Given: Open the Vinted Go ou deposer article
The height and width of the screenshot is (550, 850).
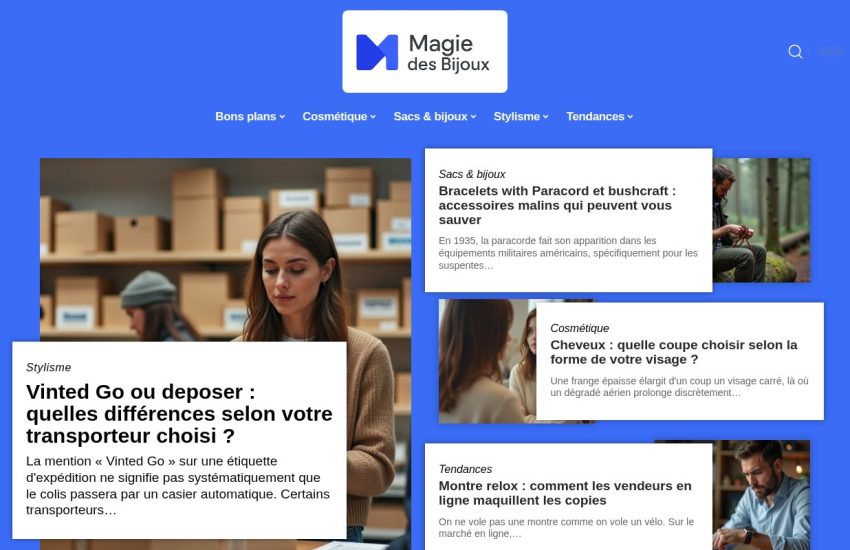Looking at the screenshot, I should pos(179,414).
